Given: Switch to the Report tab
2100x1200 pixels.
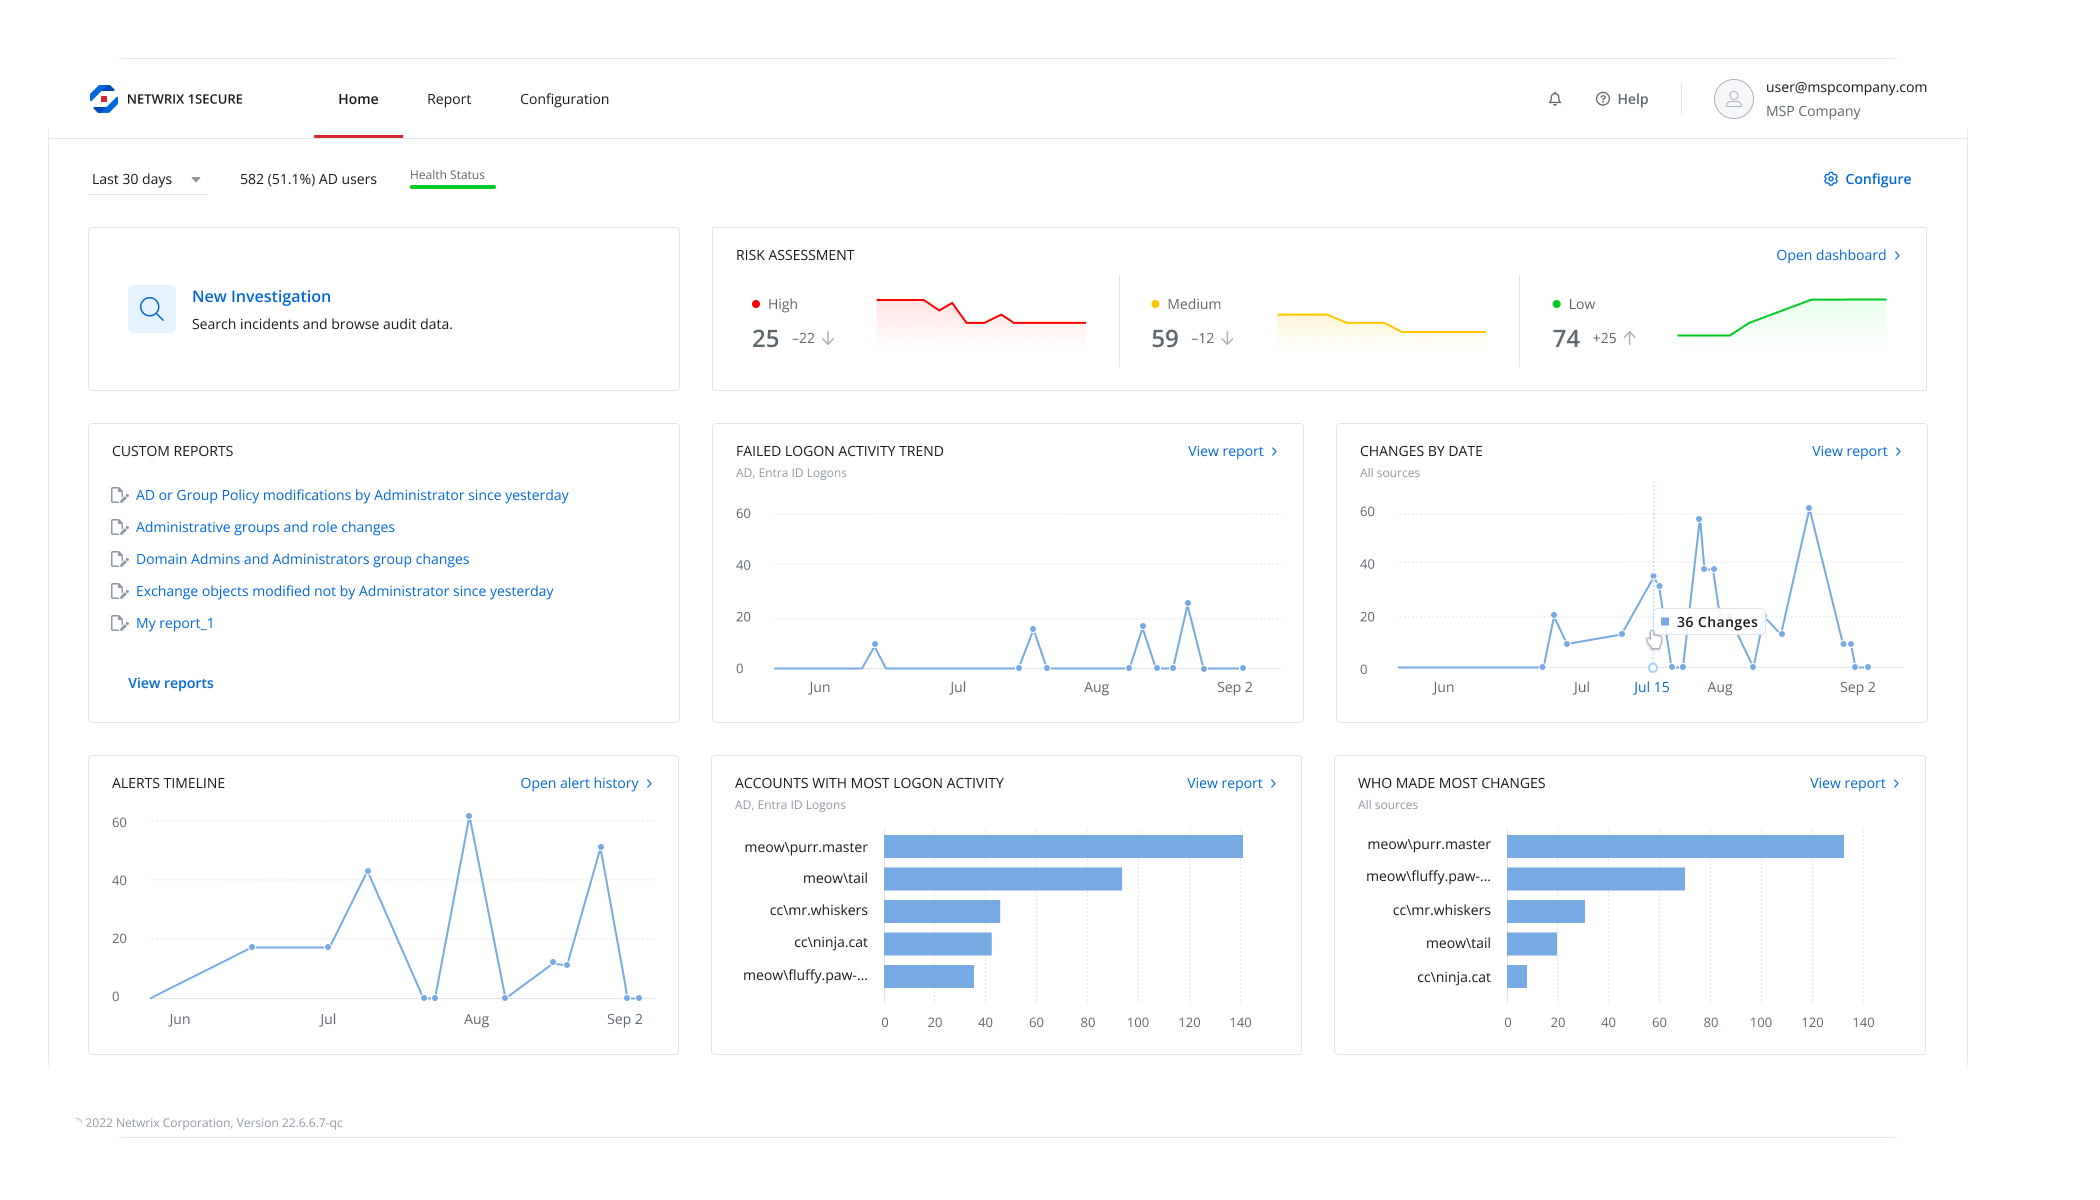Looking at the screenshot, I should [448, 99].
